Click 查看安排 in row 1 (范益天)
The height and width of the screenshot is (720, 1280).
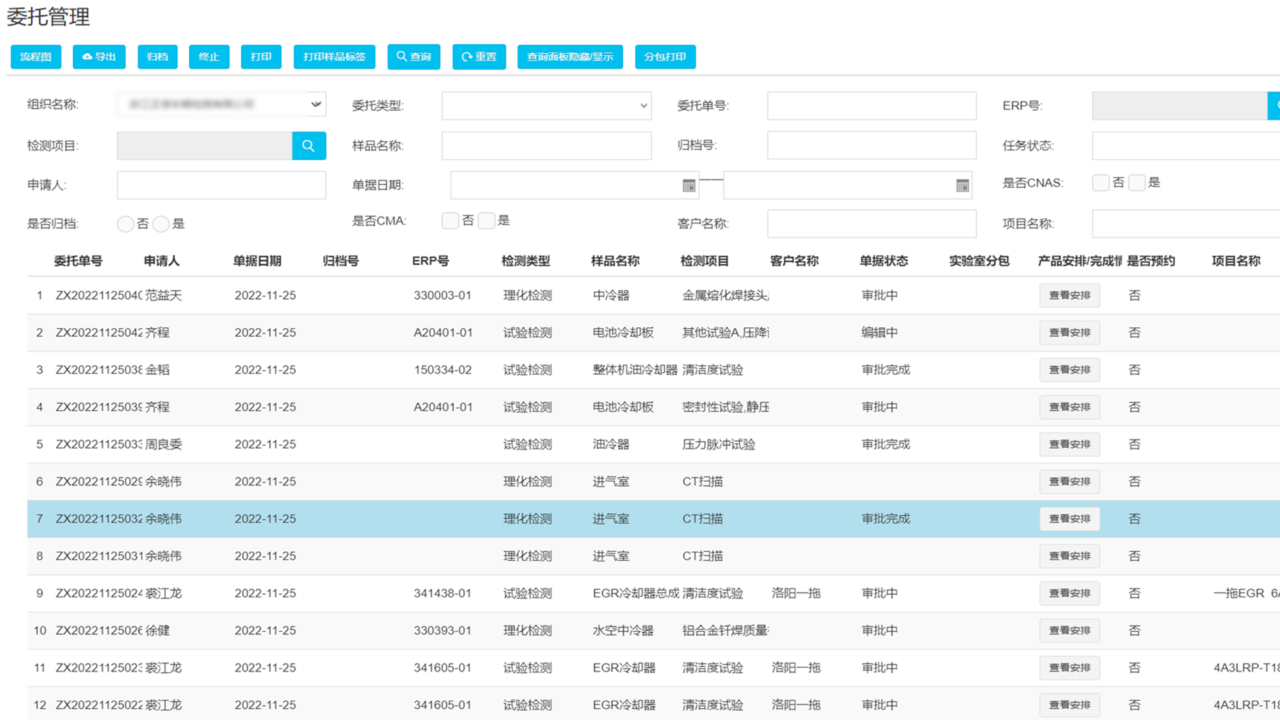click(1070, 296)
